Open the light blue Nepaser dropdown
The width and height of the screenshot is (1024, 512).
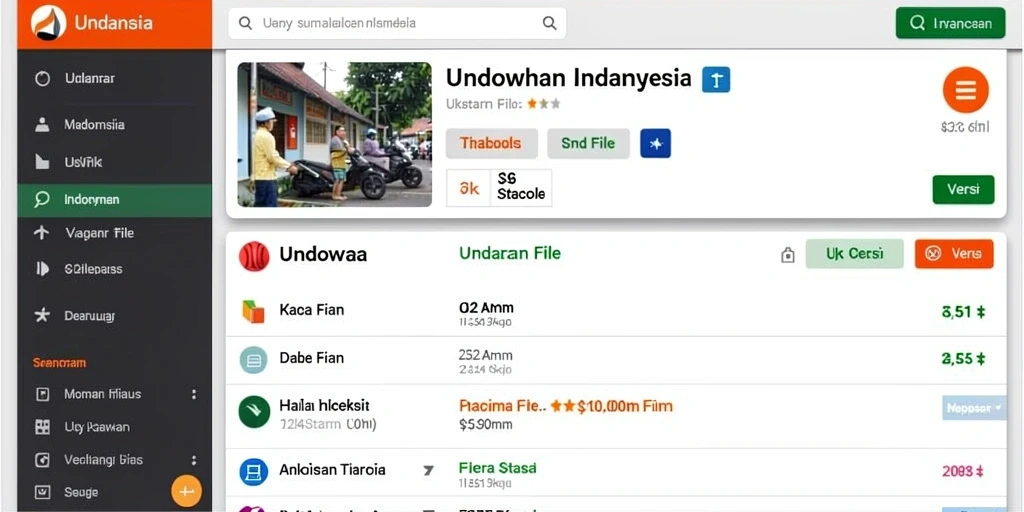coord(974,408)
